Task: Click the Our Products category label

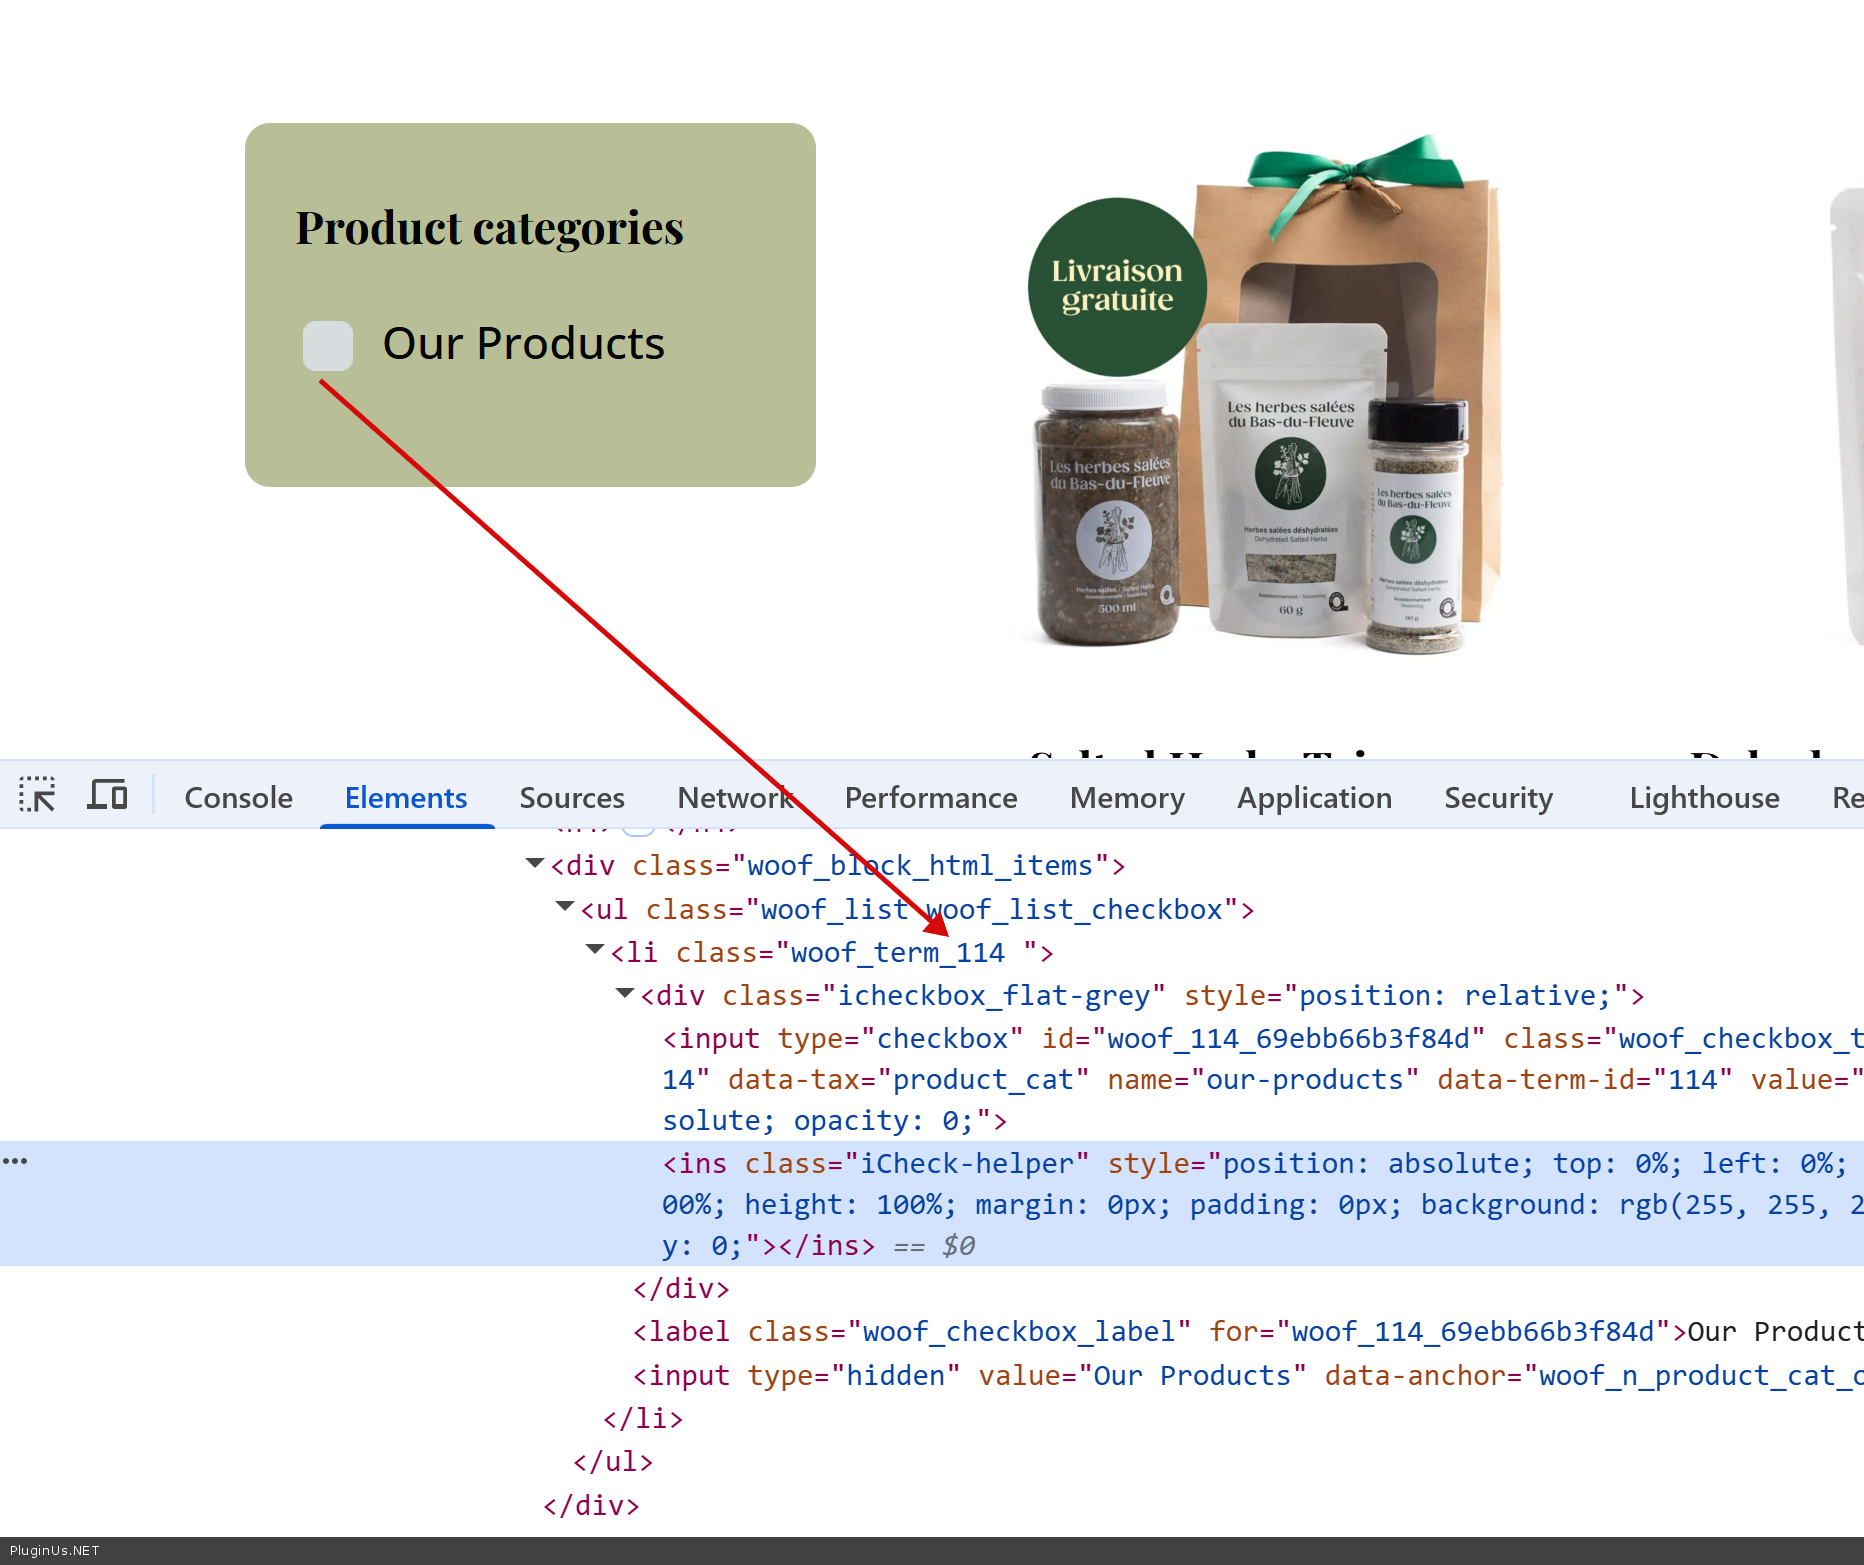Action: coord(523,344)
